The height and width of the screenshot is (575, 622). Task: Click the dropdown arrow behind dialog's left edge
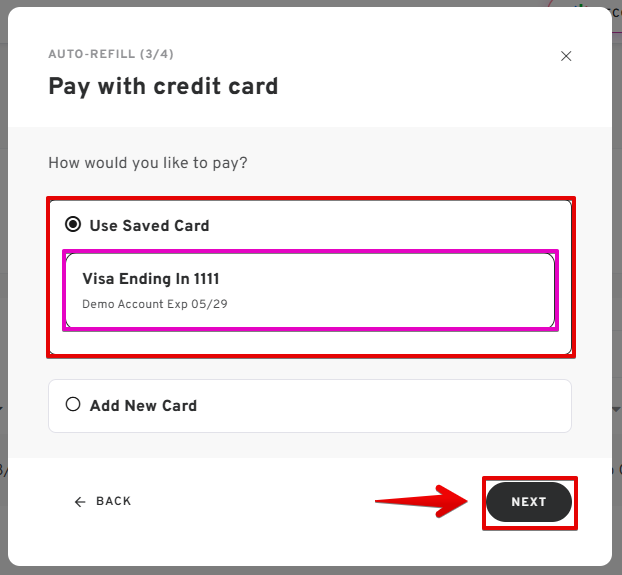click(x=3, y=409)
